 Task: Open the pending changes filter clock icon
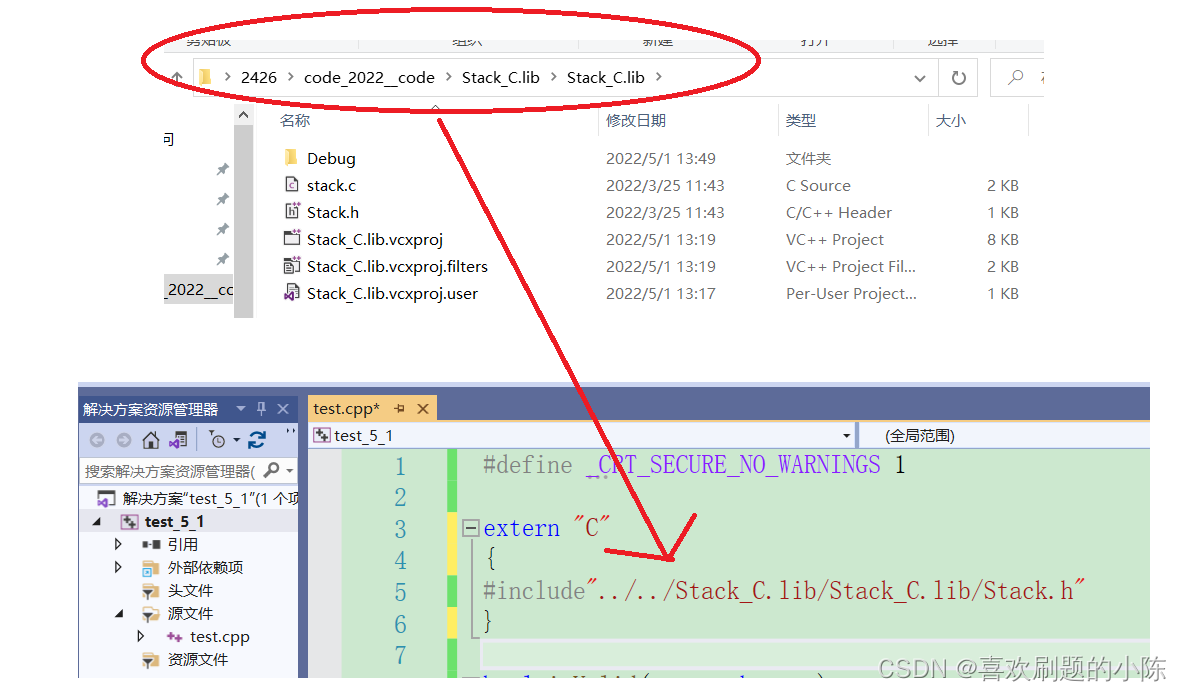(x=217, y=440)
